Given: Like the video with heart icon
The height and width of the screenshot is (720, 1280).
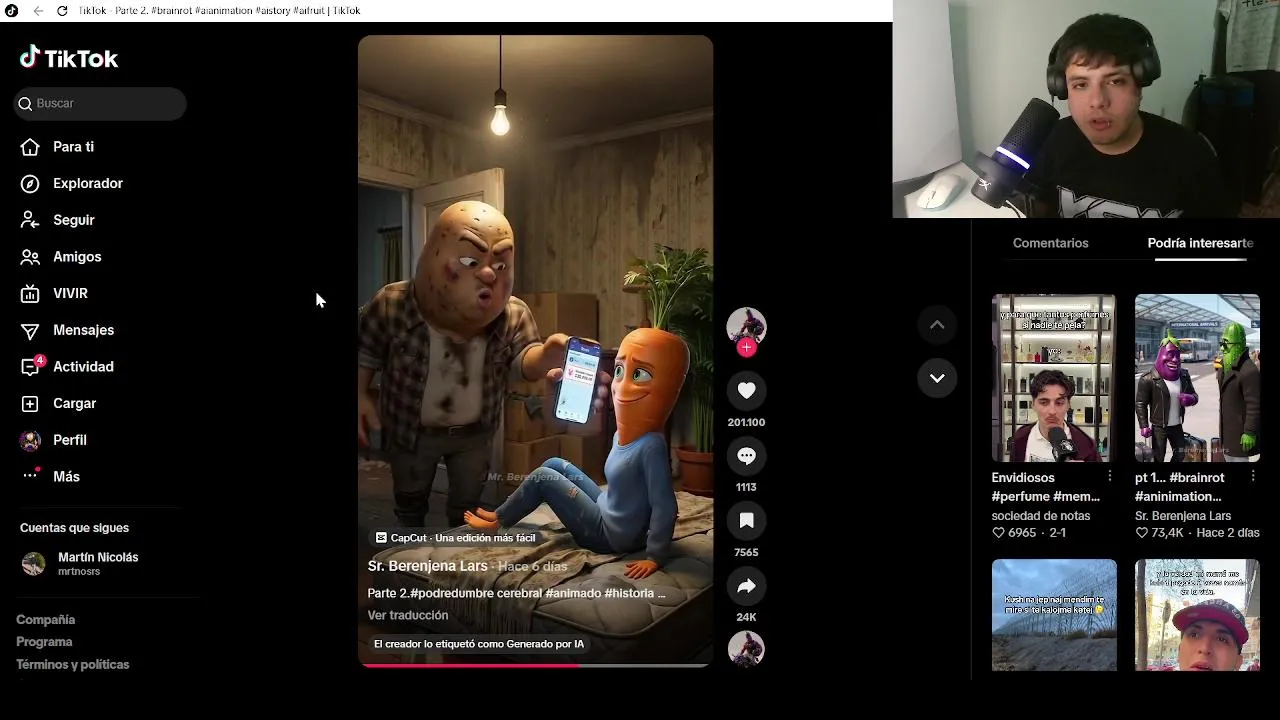Looking at the screenshot, I should point(746,391).
